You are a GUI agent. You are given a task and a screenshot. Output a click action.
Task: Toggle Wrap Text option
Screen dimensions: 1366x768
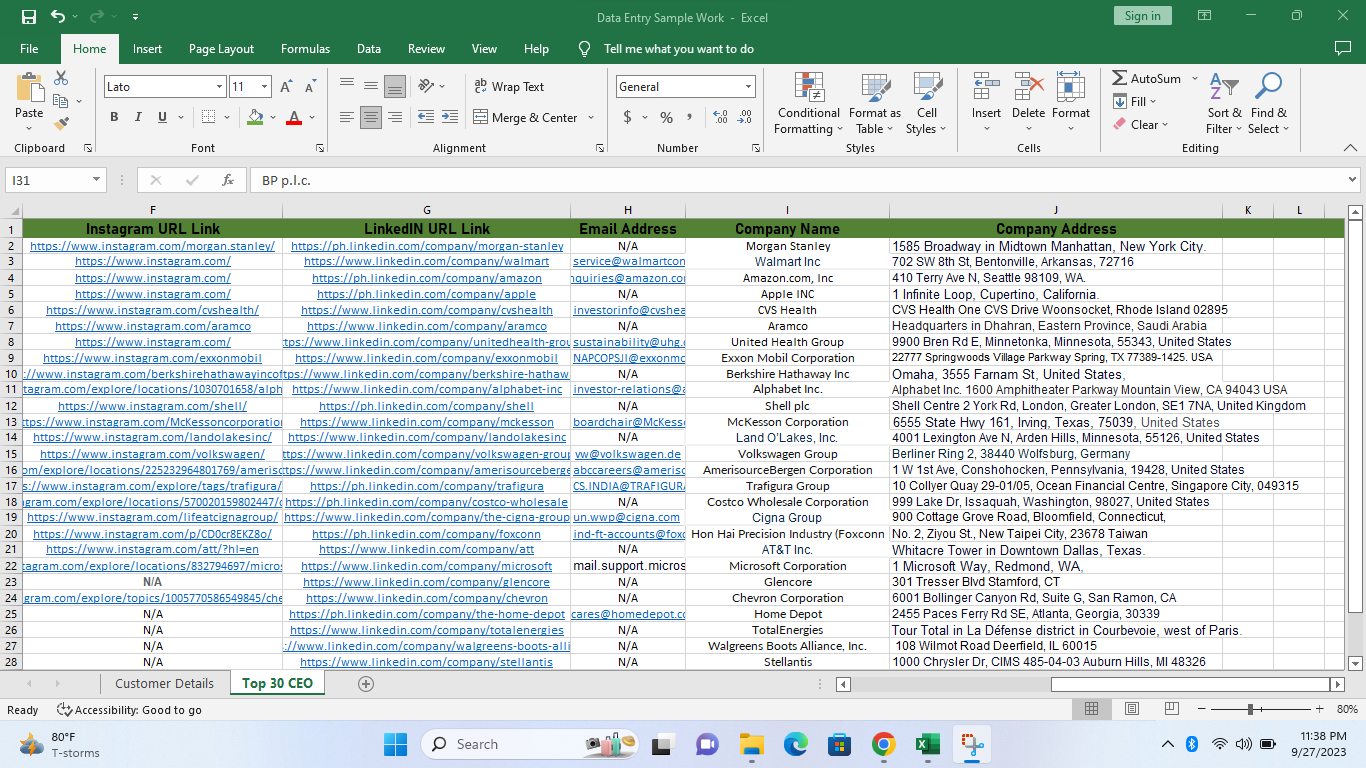(x=509, y=87)
